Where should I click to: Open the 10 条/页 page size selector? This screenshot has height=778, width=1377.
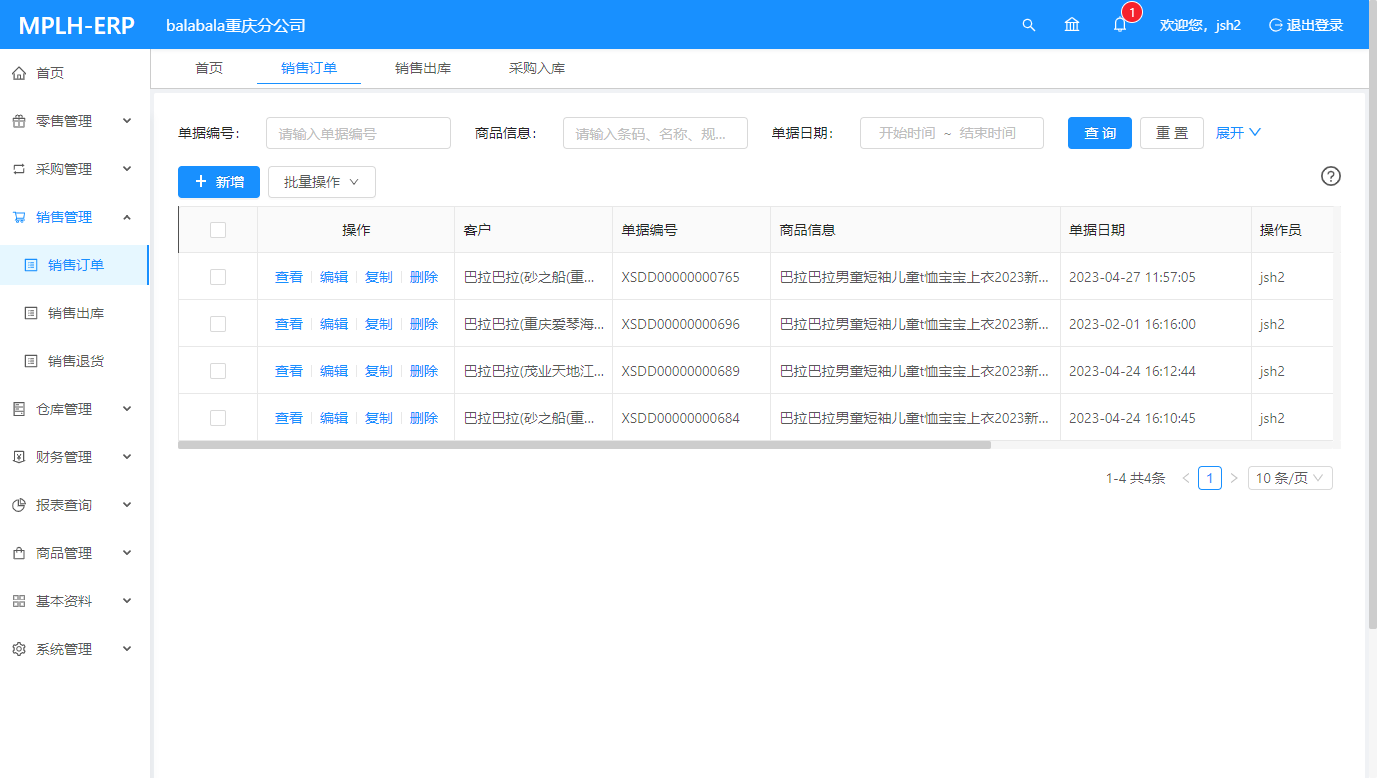1289,478
